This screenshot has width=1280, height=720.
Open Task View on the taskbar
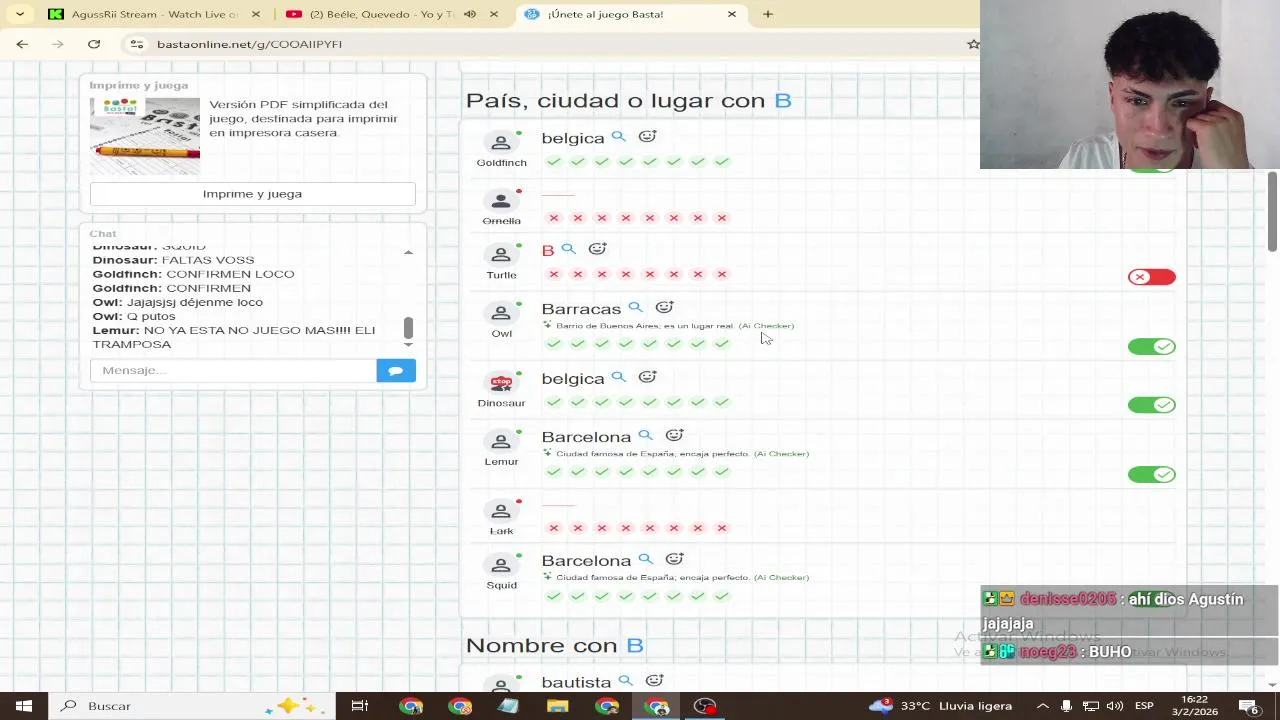359,706
